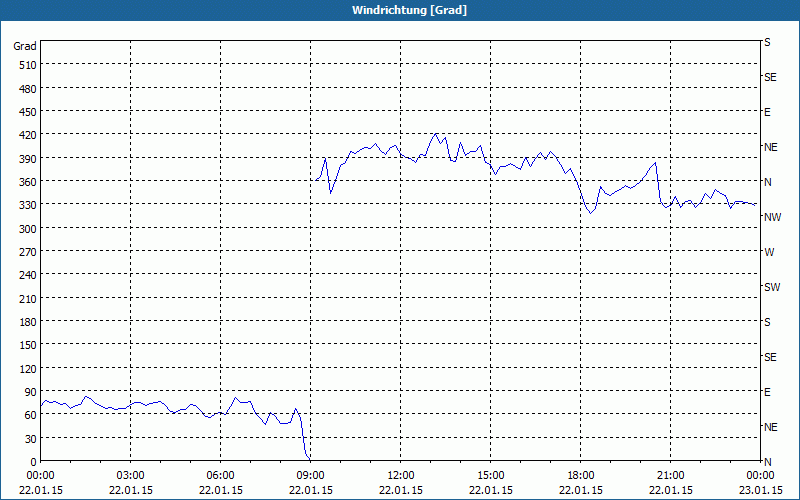
Task: Pick the 18:00 tick label
Action: tap(581, 476)
